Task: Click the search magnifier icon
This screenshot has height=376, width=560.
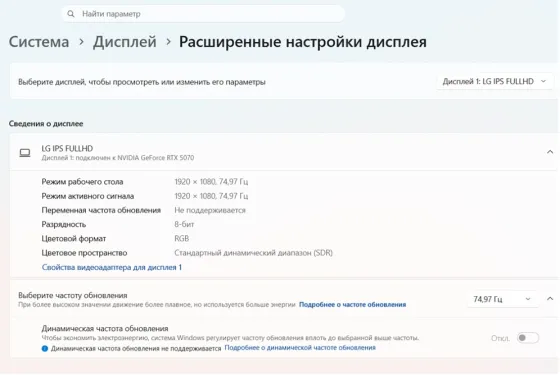Action: tap(71, 14)
